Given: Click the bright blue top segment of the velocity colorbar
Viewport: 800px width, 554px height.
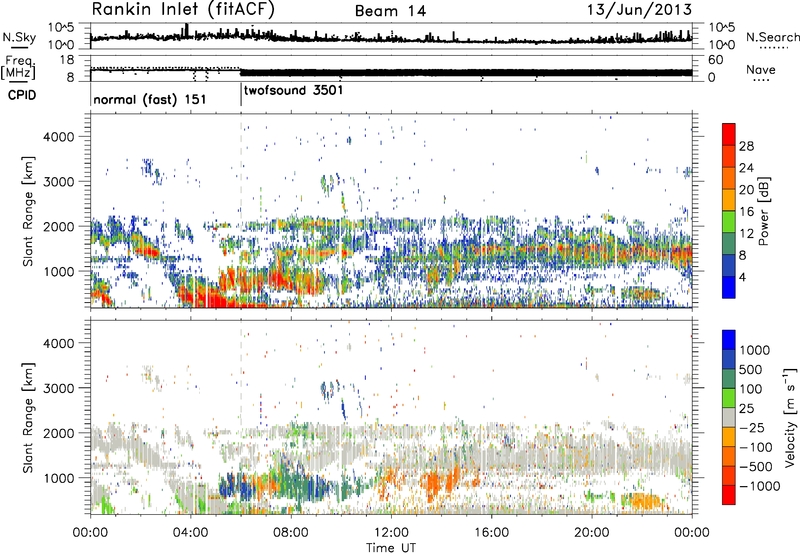Looking at the screenshot, I should click(x=729, y=340).
